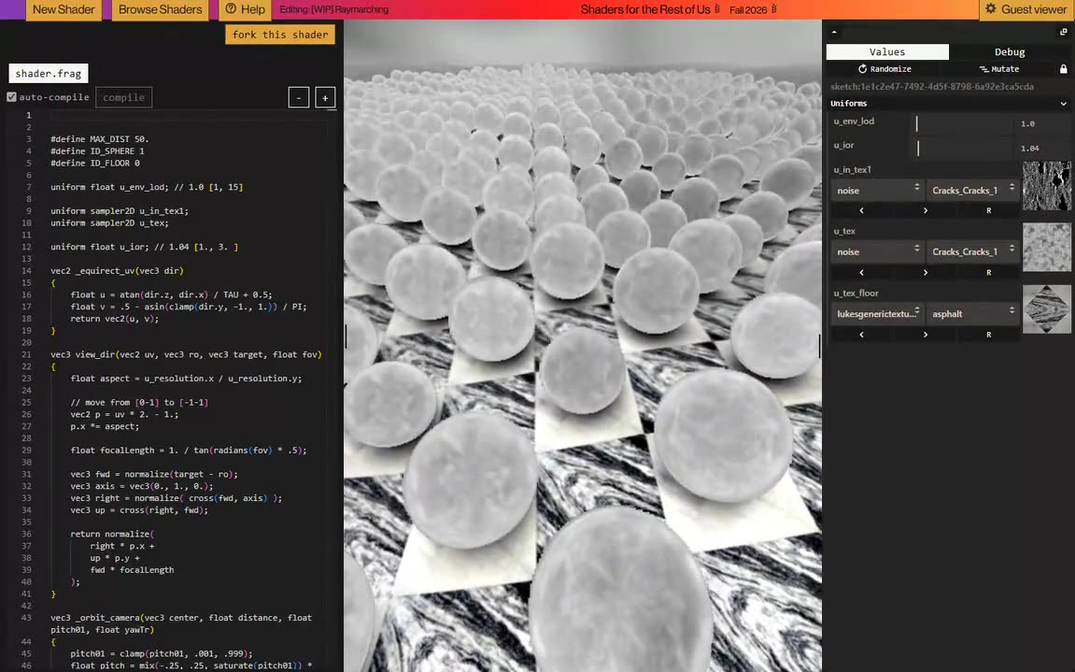The image size is (1075, 672).
Task: Click the raymarched spheres preview canvas
Action: [583, 346]
